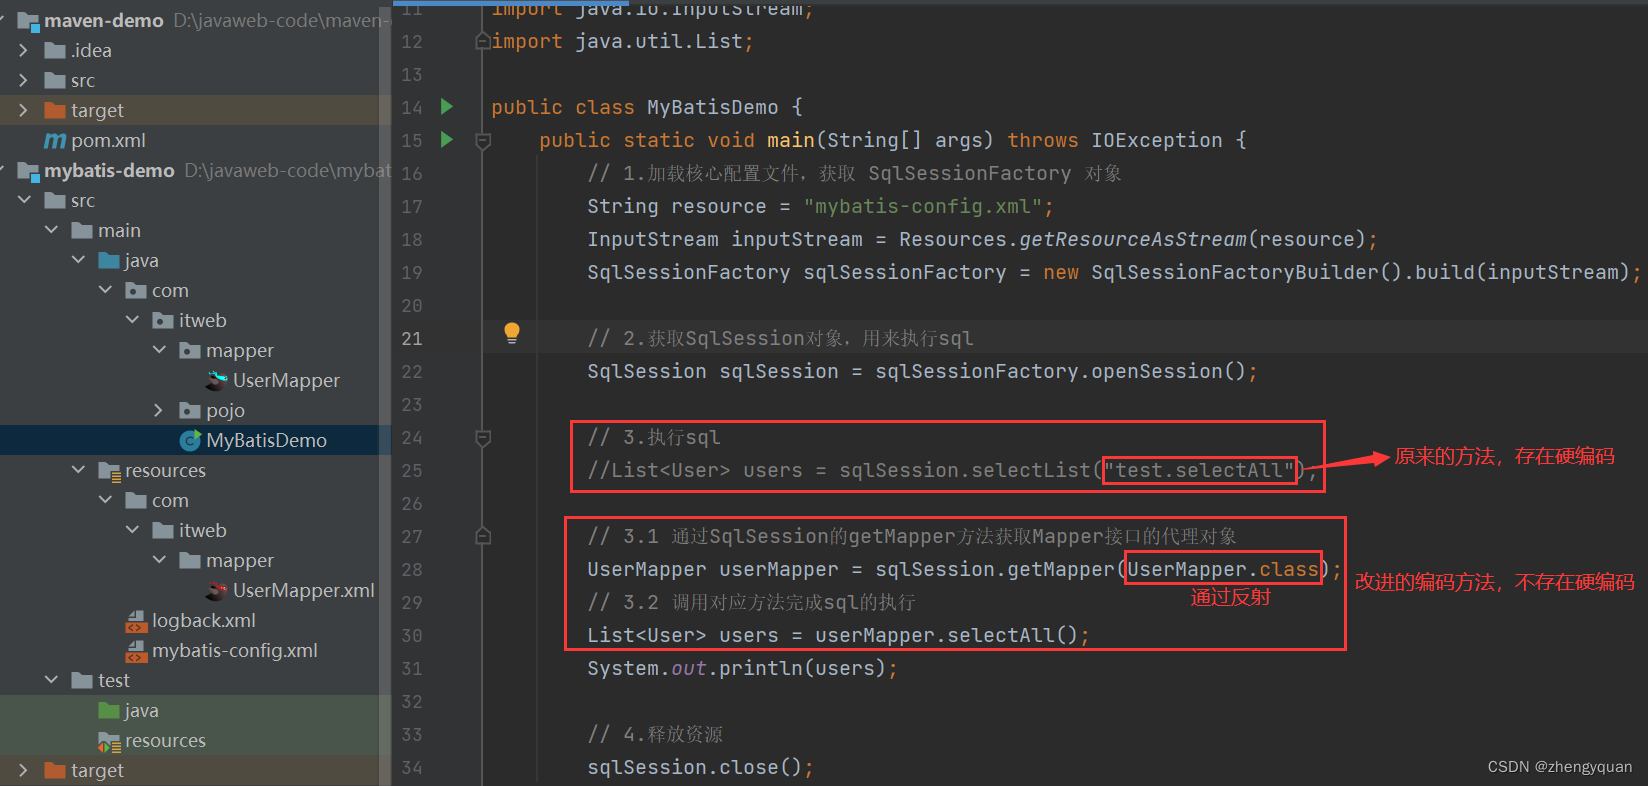Click the .idea folder icon

point(55,51)
